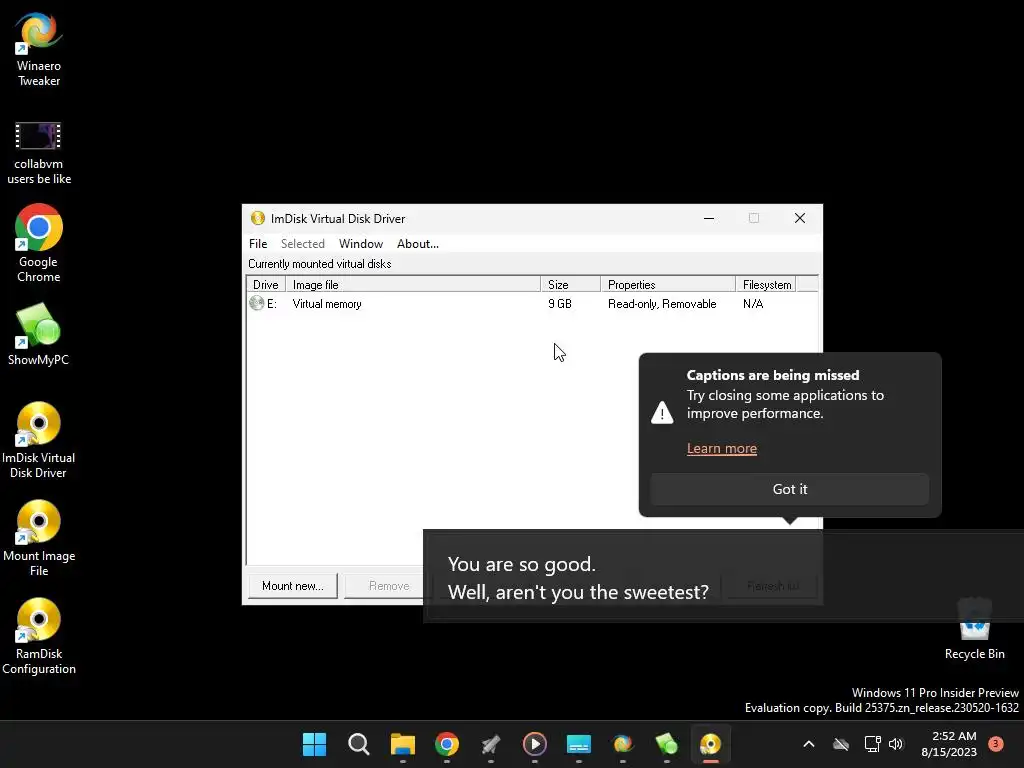Open the media player taskbar icon
This screenshot has width=1024, height=768.
[x=535, y=744]
